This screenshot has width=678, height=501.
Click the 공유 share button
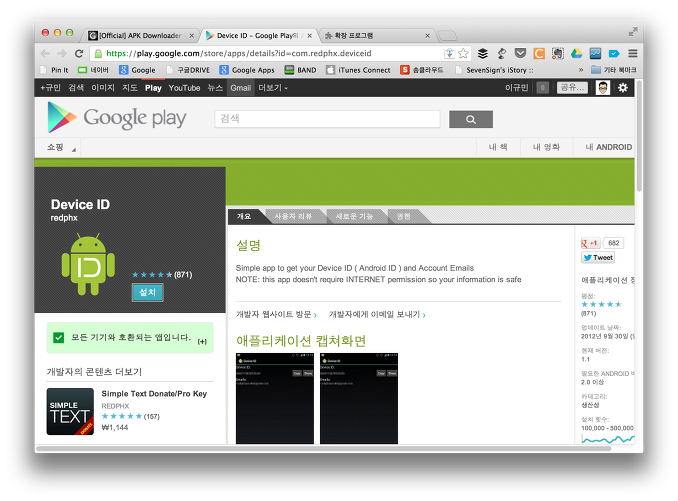pos(572,88)
